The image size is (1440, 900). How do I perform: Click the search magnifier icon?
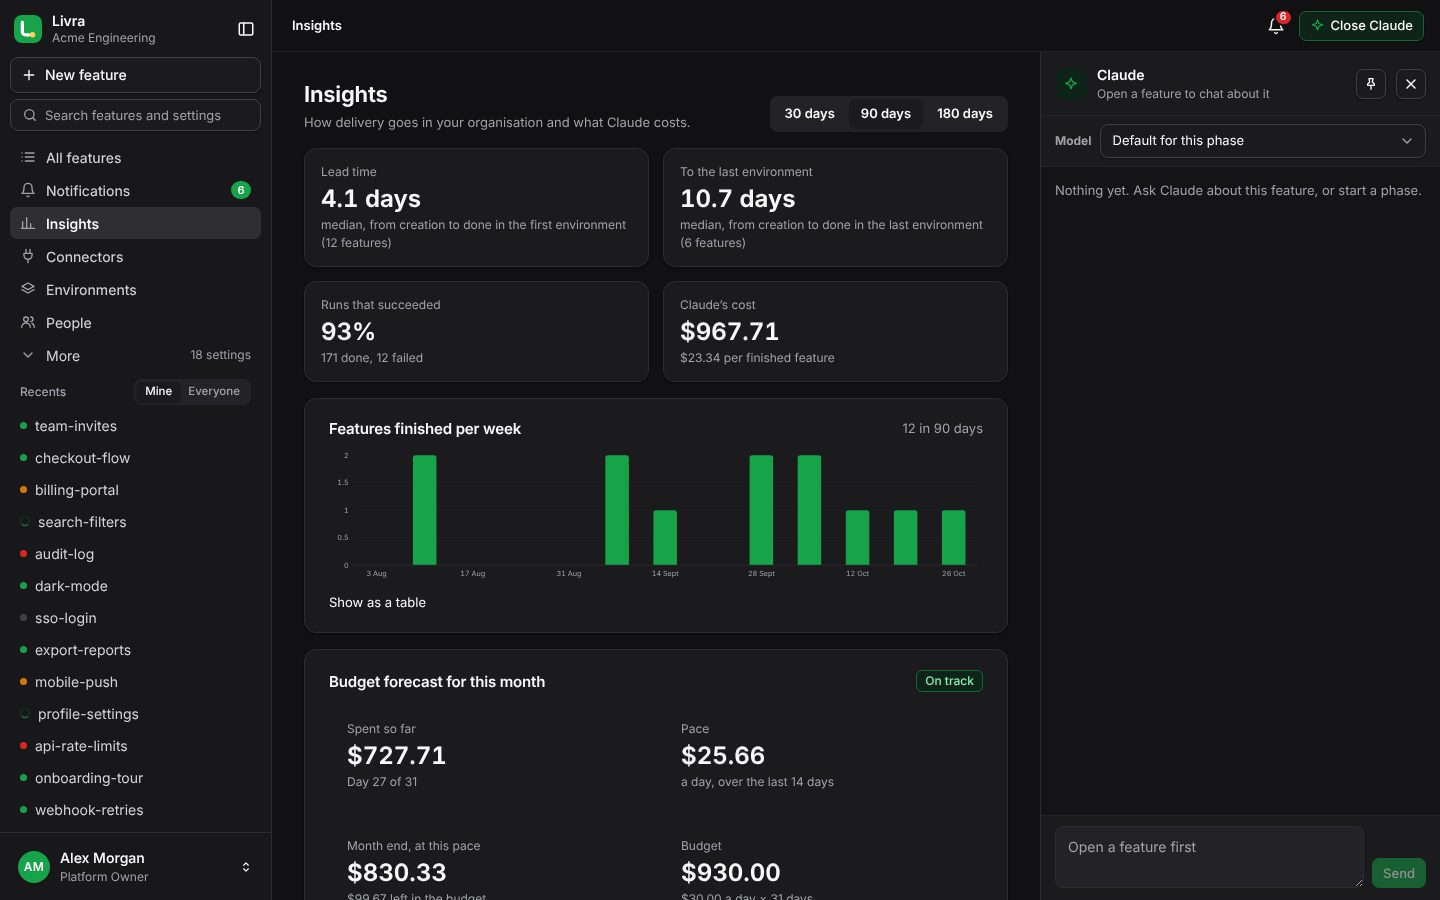pyautogui.click(x=30, y=115)
